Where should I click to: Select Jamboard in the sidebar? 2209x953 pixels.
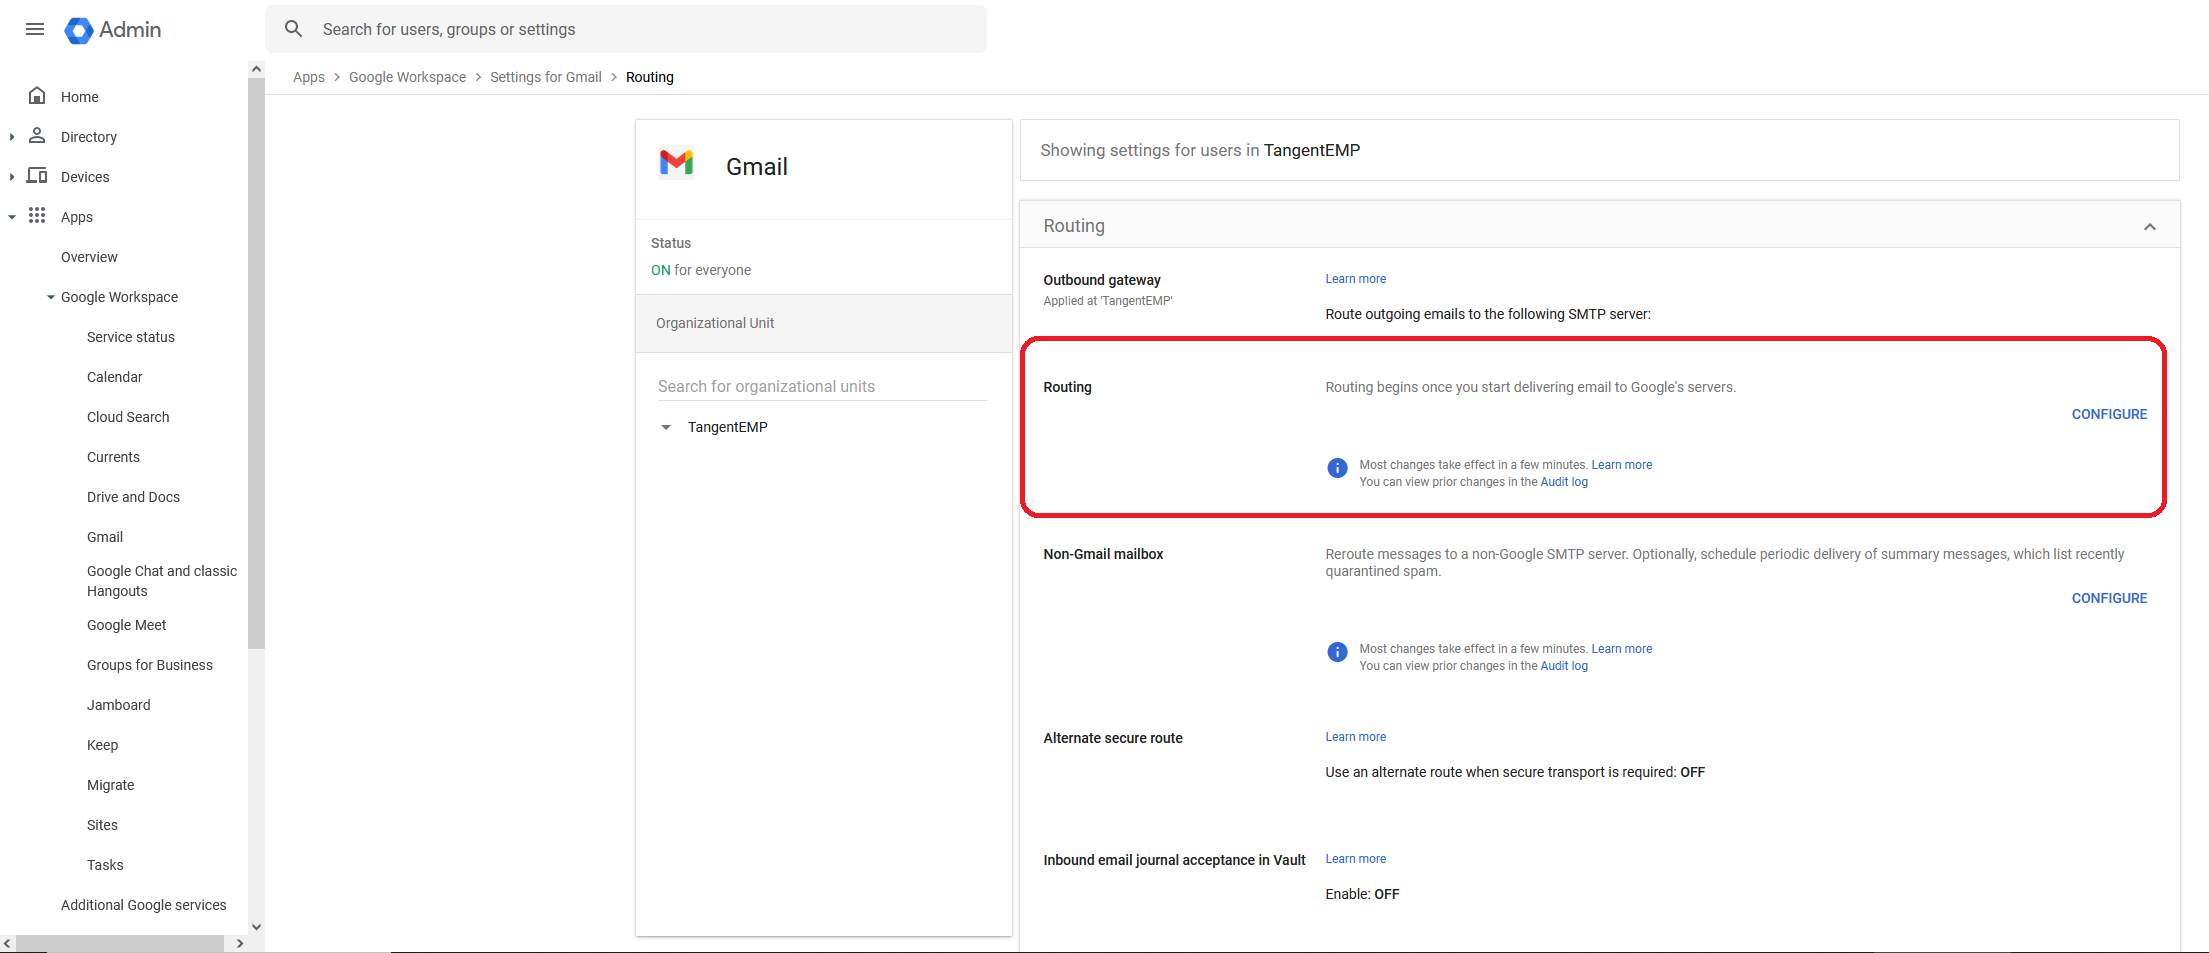(119, 705)
